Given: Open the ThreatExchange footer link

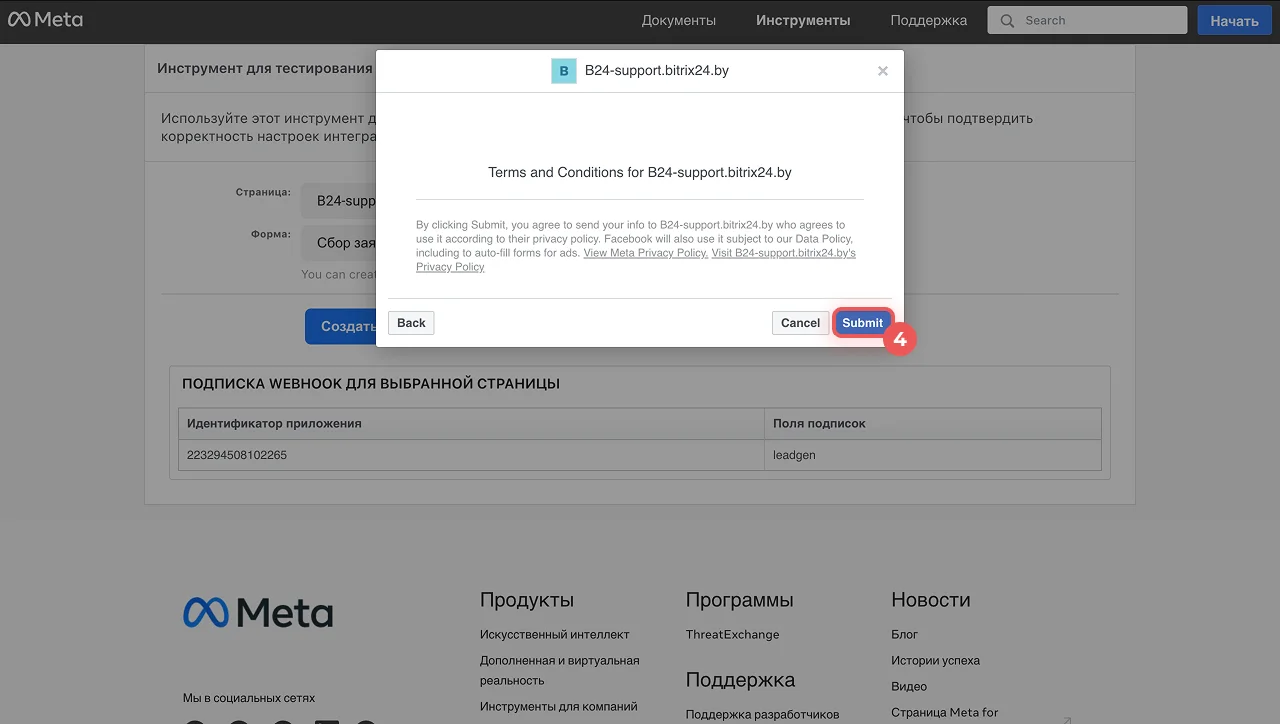Looking at the screenshot, I should click(732, 634).
